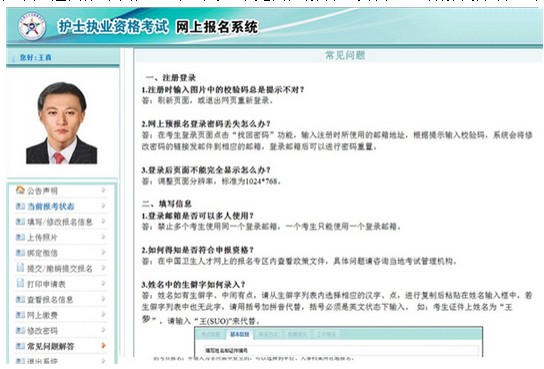Viewport: 544px width, 369px height.
Task: Click question 3.姓名中的生僻字如何录入?
Action: pyautogui.click(x=193, y=284)
